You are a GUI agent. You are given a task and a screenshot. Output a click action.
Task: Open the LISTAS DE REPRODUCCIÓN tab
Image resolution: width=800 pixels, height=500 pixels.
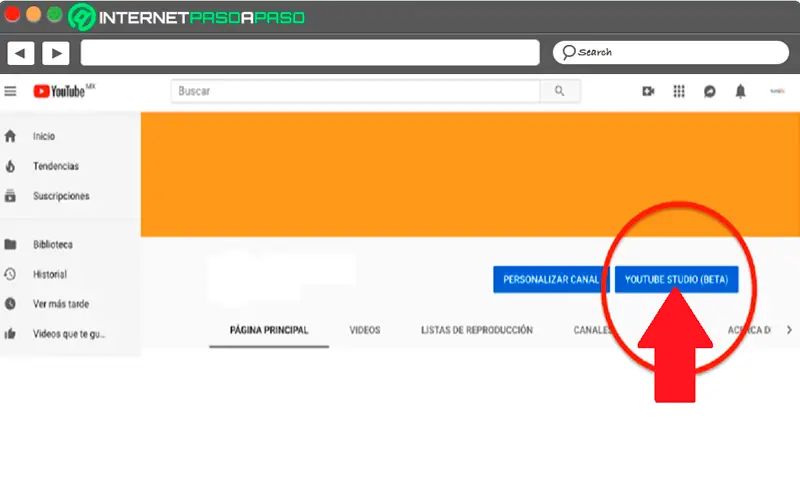click(x=477, y=330)
